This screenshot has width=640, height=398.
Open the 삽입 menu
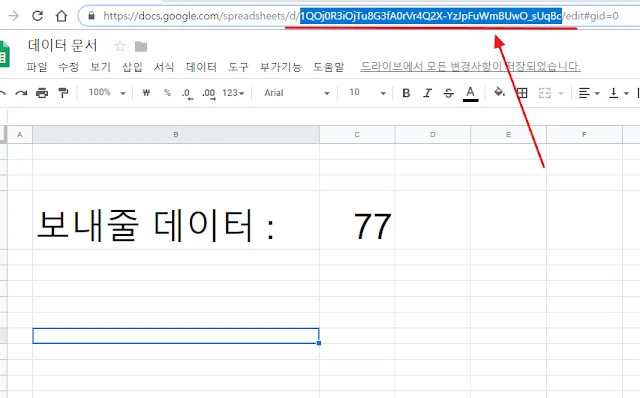[x=132, y=67]
